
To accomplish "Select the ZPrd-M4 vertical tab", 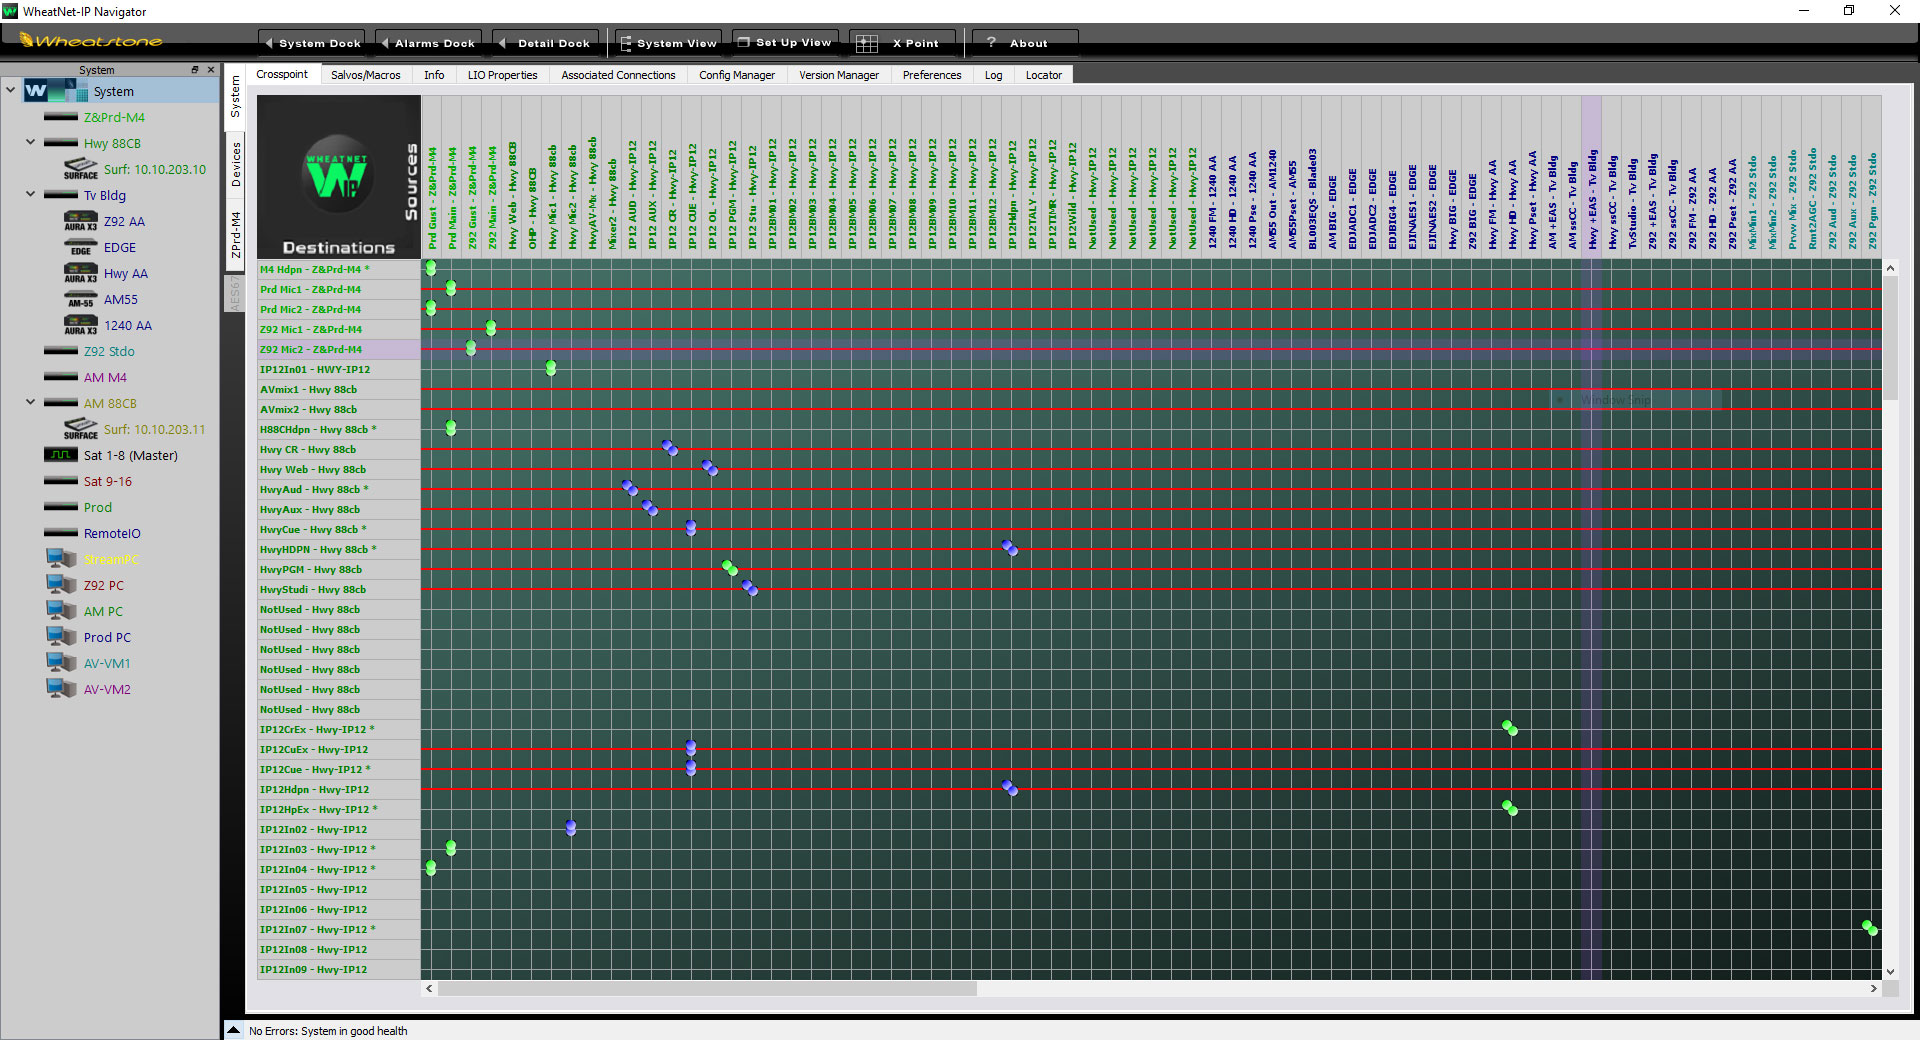I will 236,235.
